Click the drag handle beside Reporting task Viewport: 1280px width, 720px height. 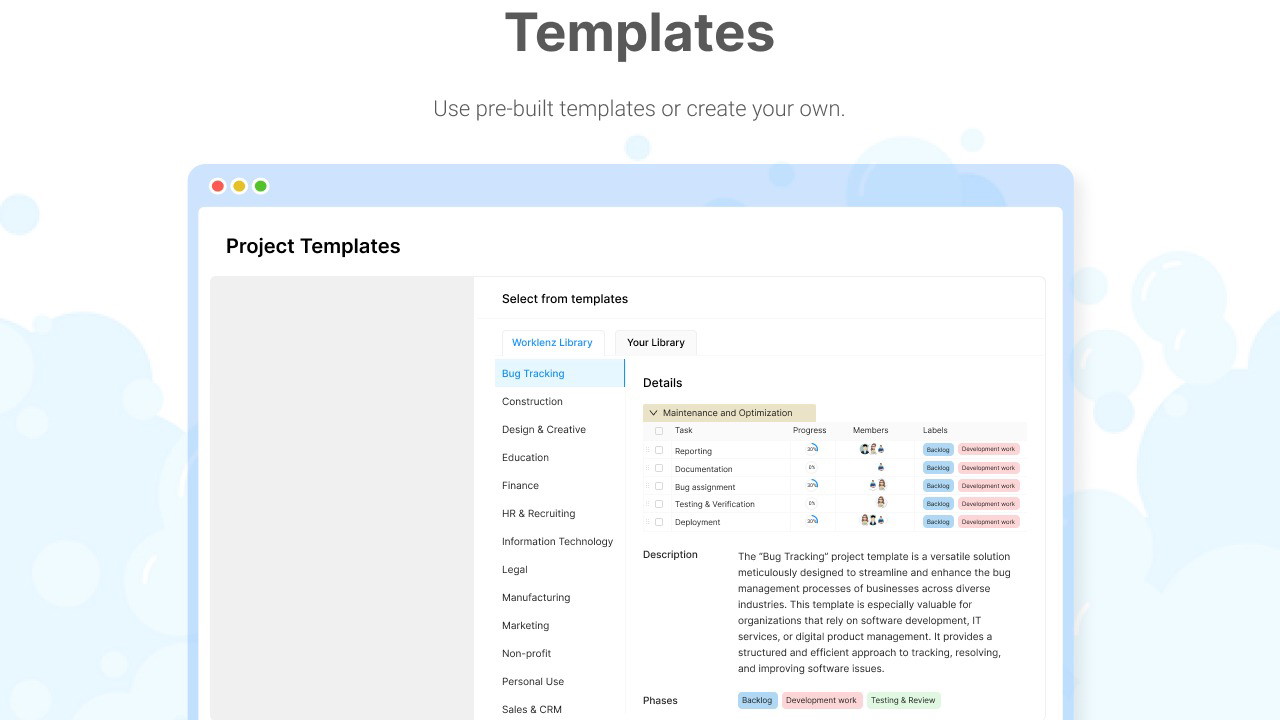pos(647,450)
